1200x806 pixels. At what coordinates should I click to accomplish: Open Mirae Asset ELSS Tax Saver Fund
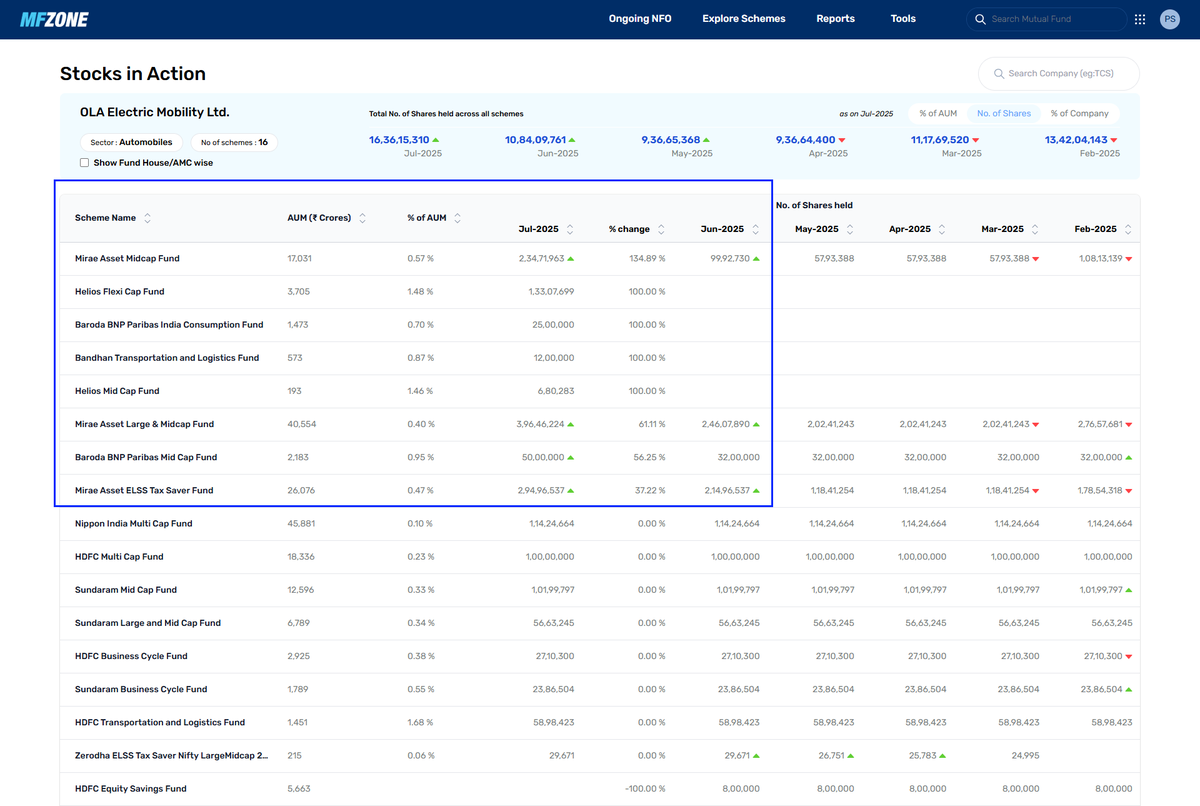[x=144, y=490]
